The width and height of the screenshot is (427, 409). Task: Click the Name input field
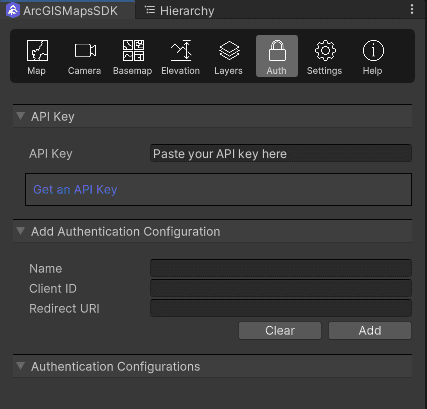[281, 268]
